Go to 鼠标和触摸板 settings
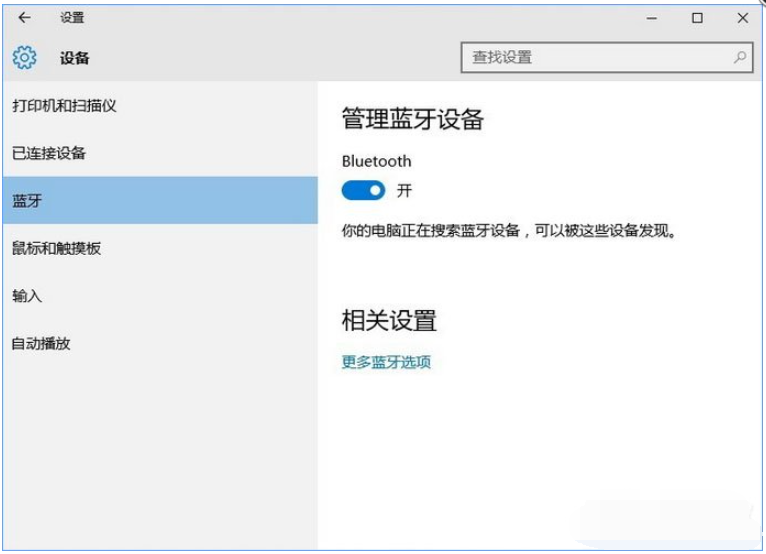The height and width of the screenshot is (554, 766). [56, 249]
